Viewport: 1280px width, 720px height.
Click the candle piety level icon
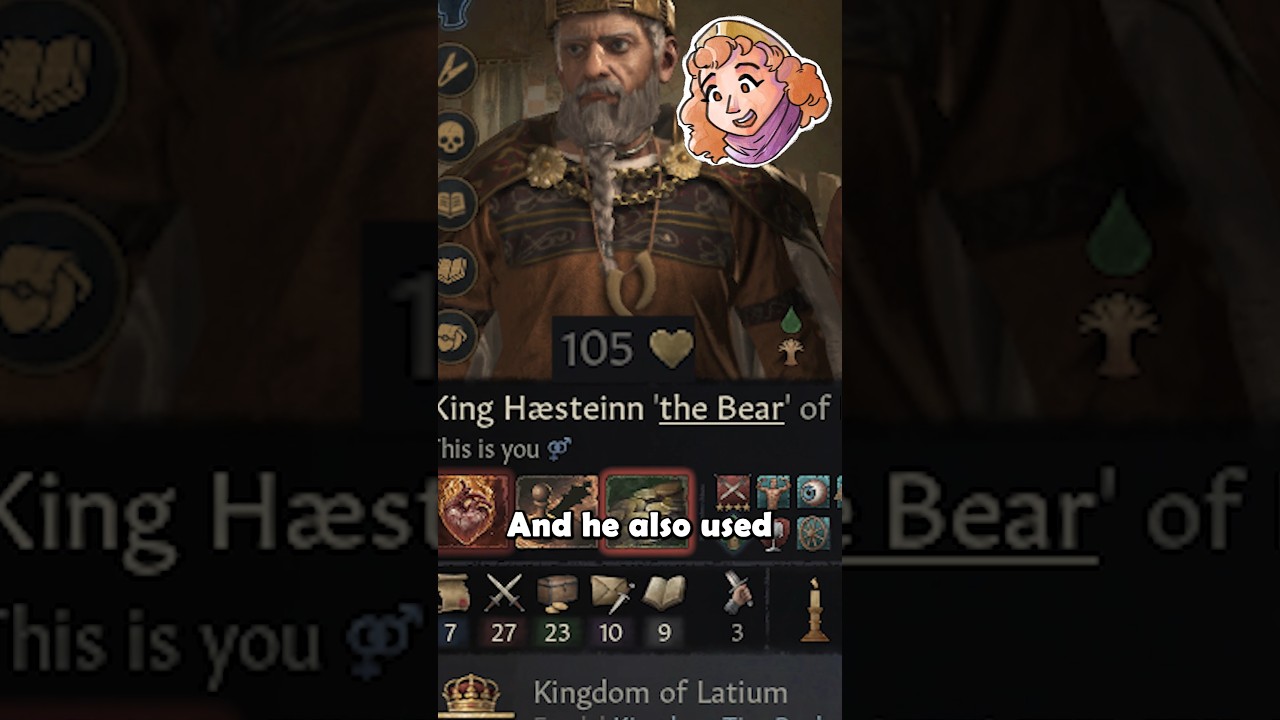[x=815, y=609]
